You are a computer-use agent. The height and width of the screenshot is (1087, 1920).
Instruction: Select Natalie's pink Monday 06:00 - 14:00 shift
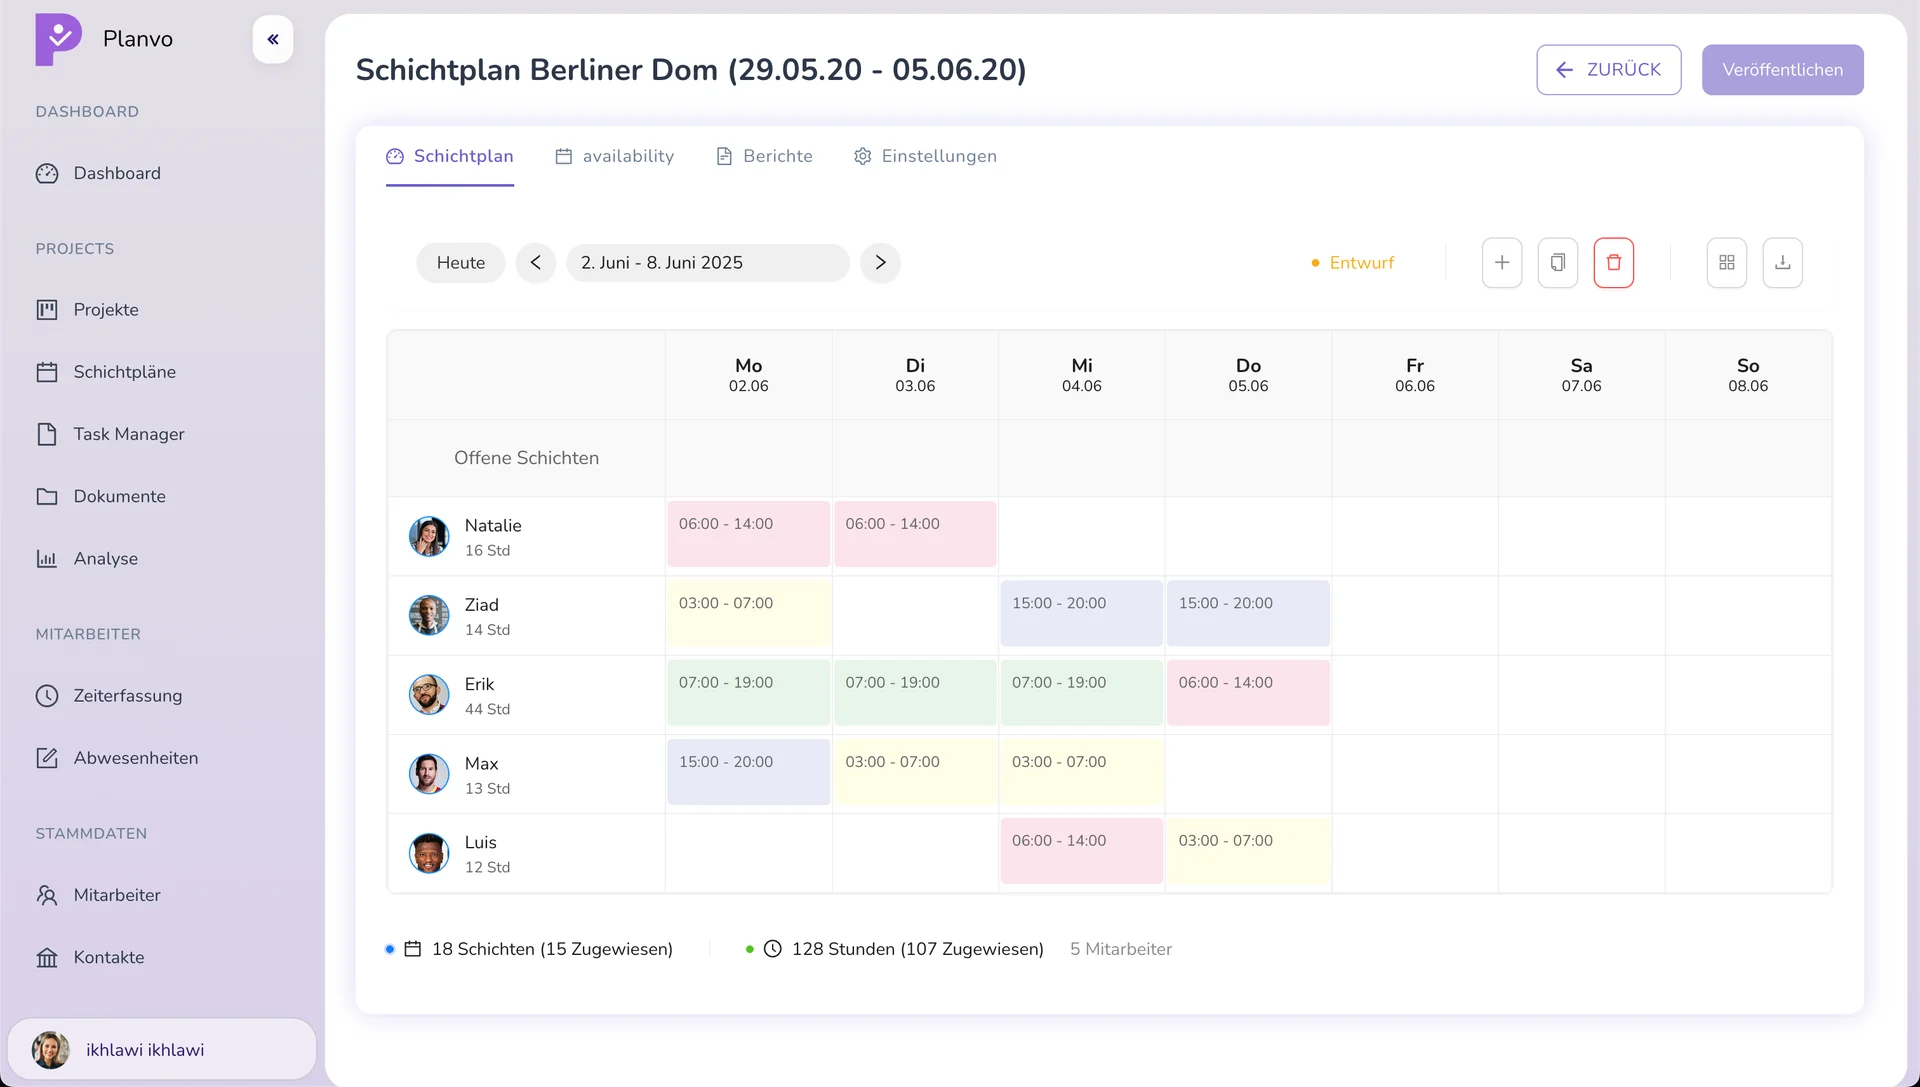tap(748, 535)
